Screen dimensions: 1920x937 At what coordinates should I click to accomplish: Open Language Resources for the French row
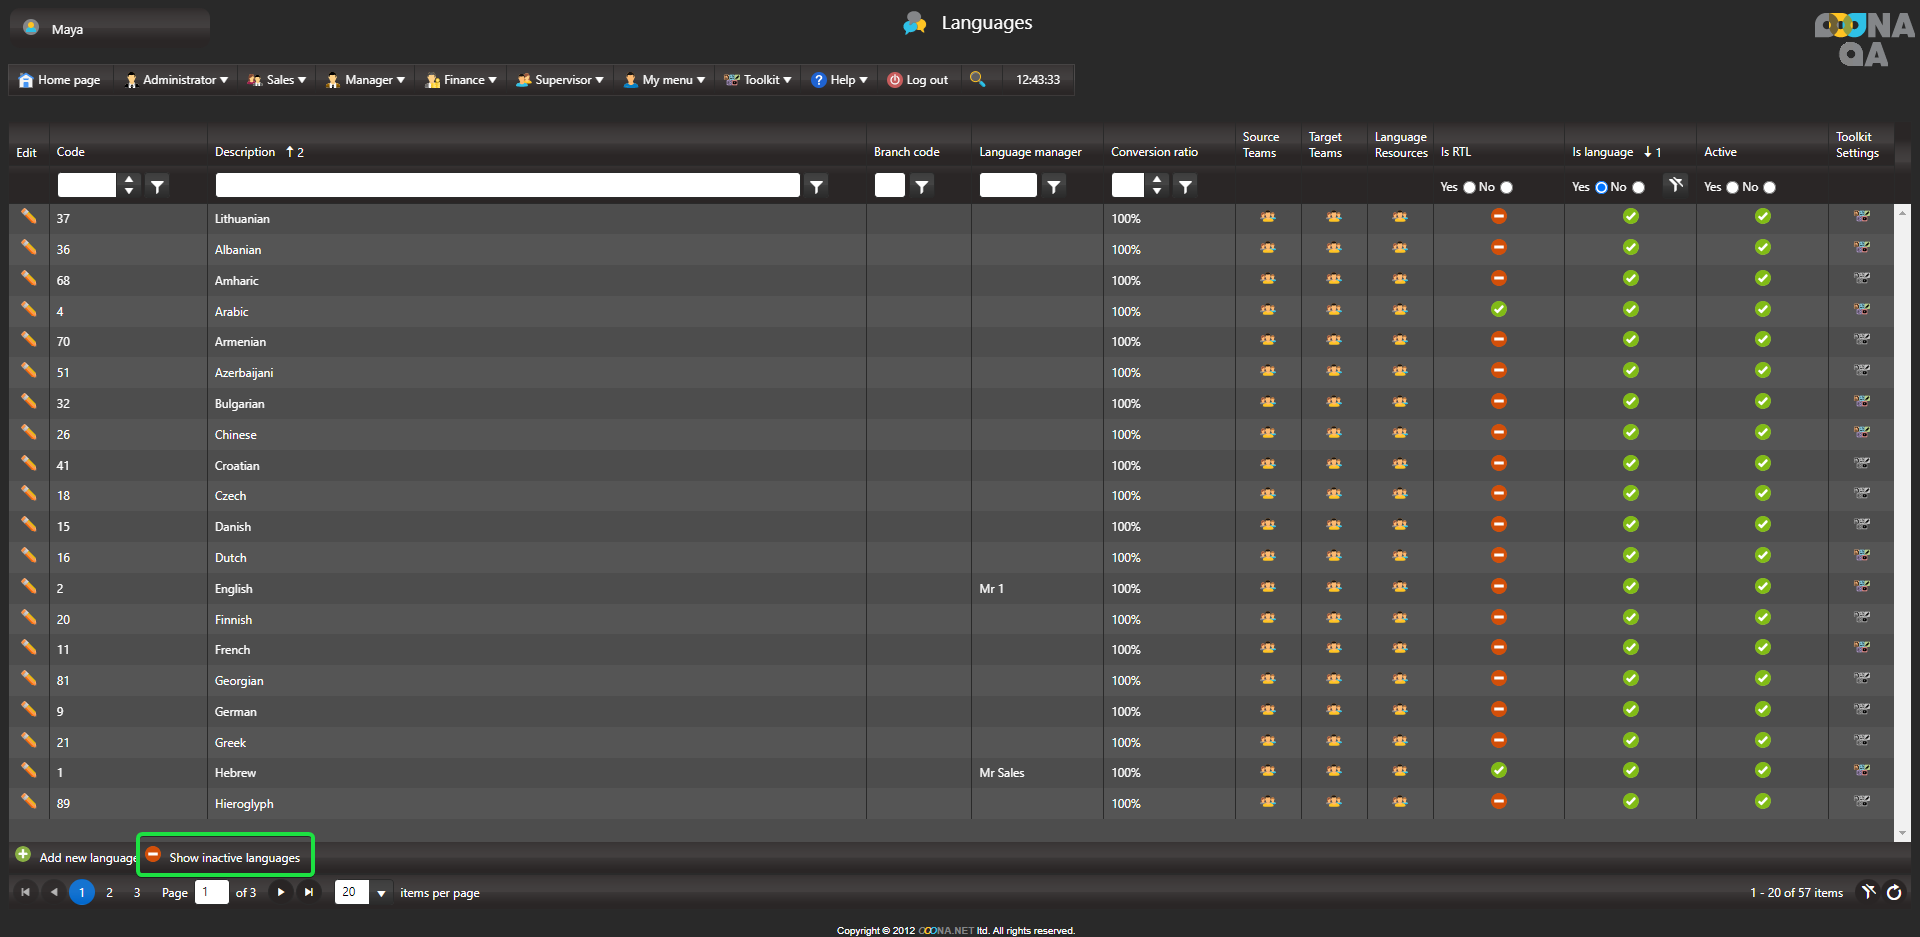(1399, 649)
